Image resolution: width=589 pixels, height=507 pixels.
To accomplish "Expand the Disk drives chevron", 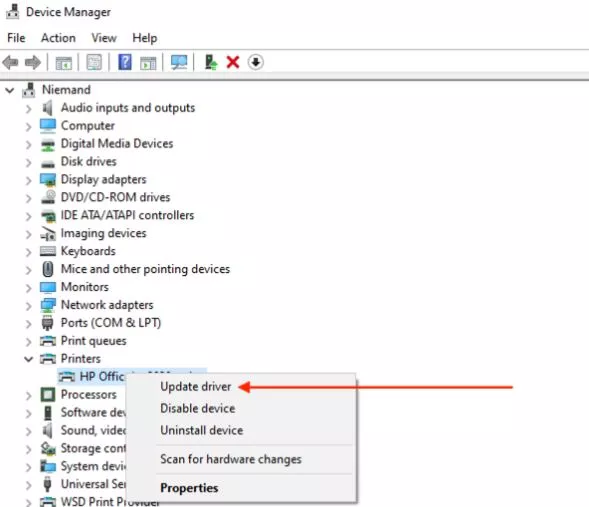I will coord(29,163).
